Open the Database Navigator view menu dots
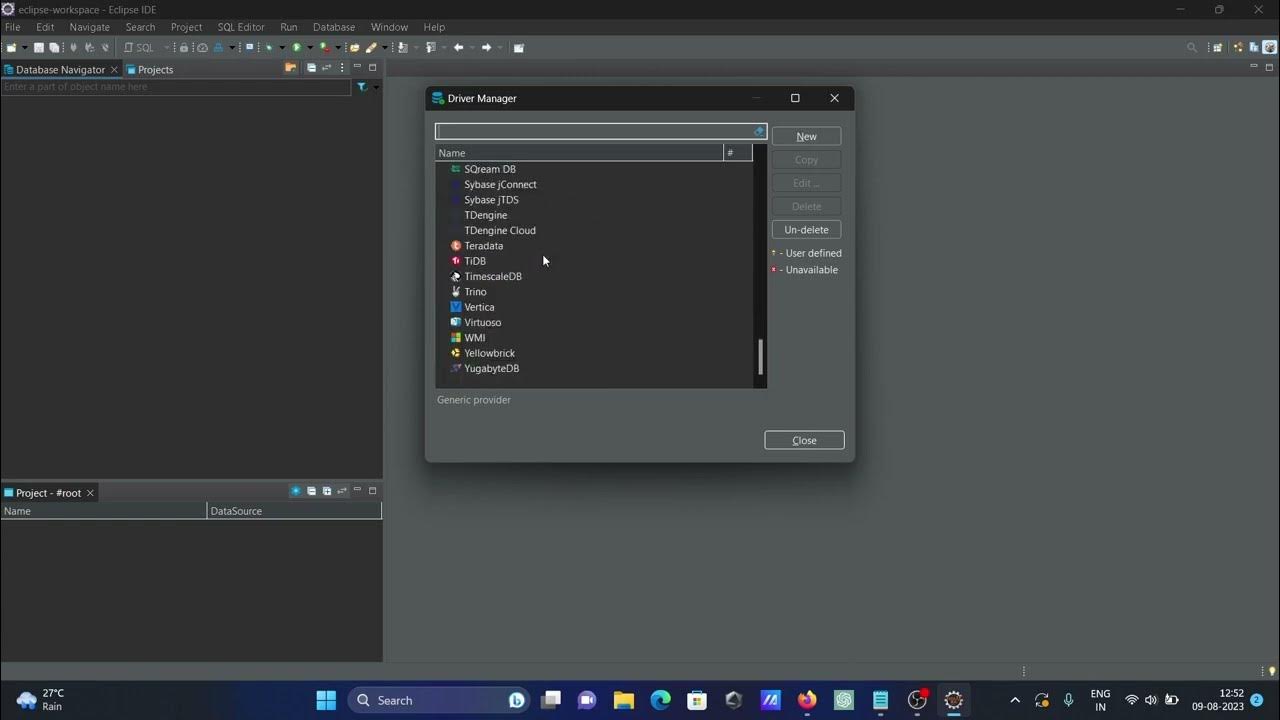The height and width of the screenshot is (720, 1280). (342, 68)
